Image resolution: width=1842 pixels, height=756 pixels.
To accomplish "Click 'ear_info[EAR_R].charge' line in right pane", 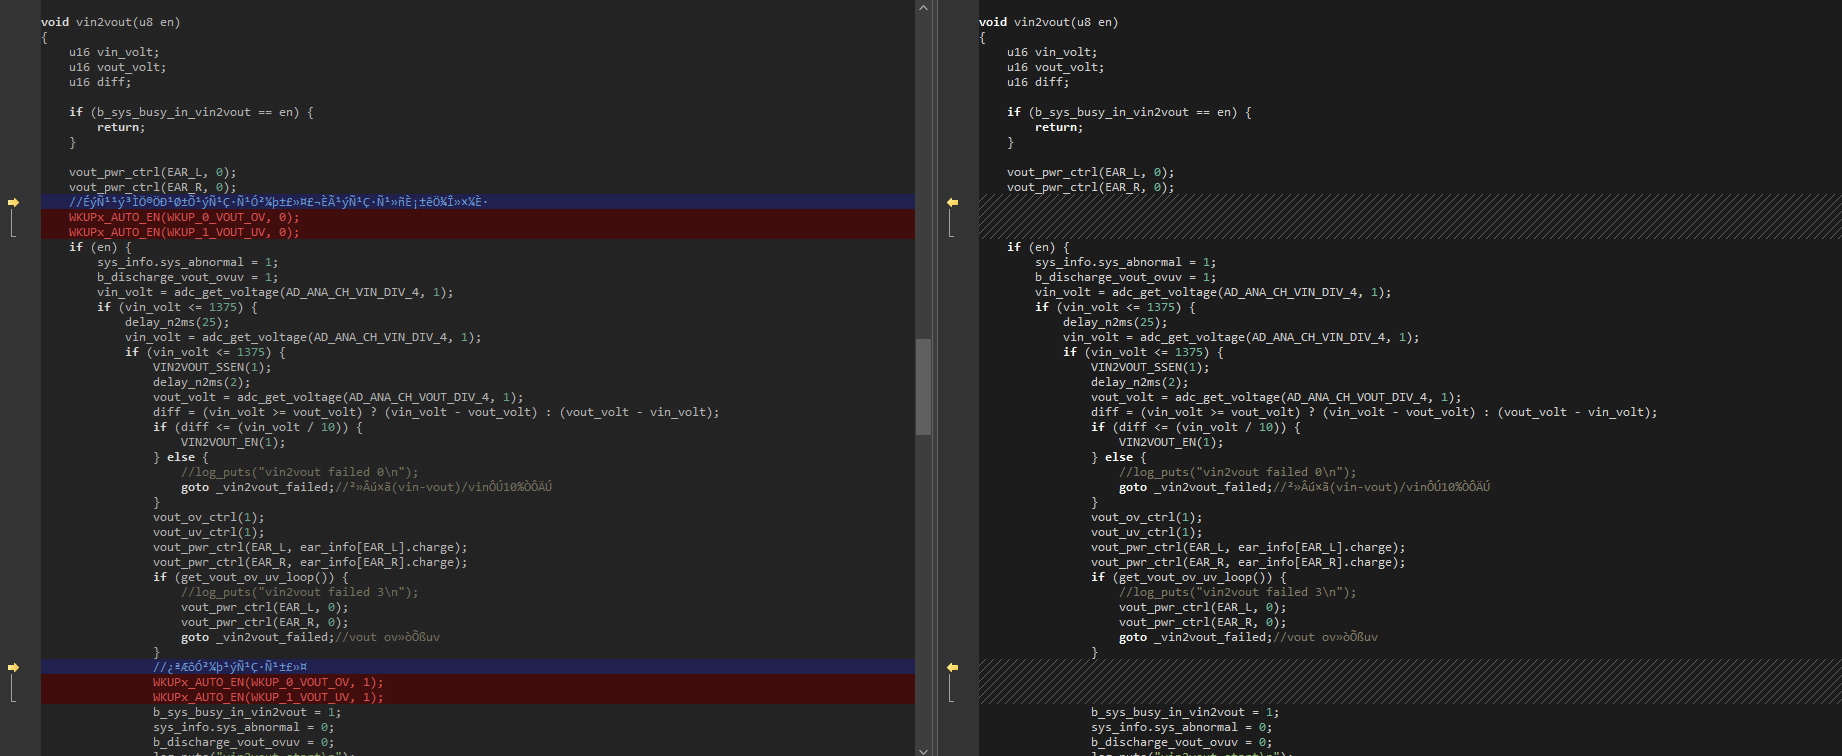I will 1248,562.
